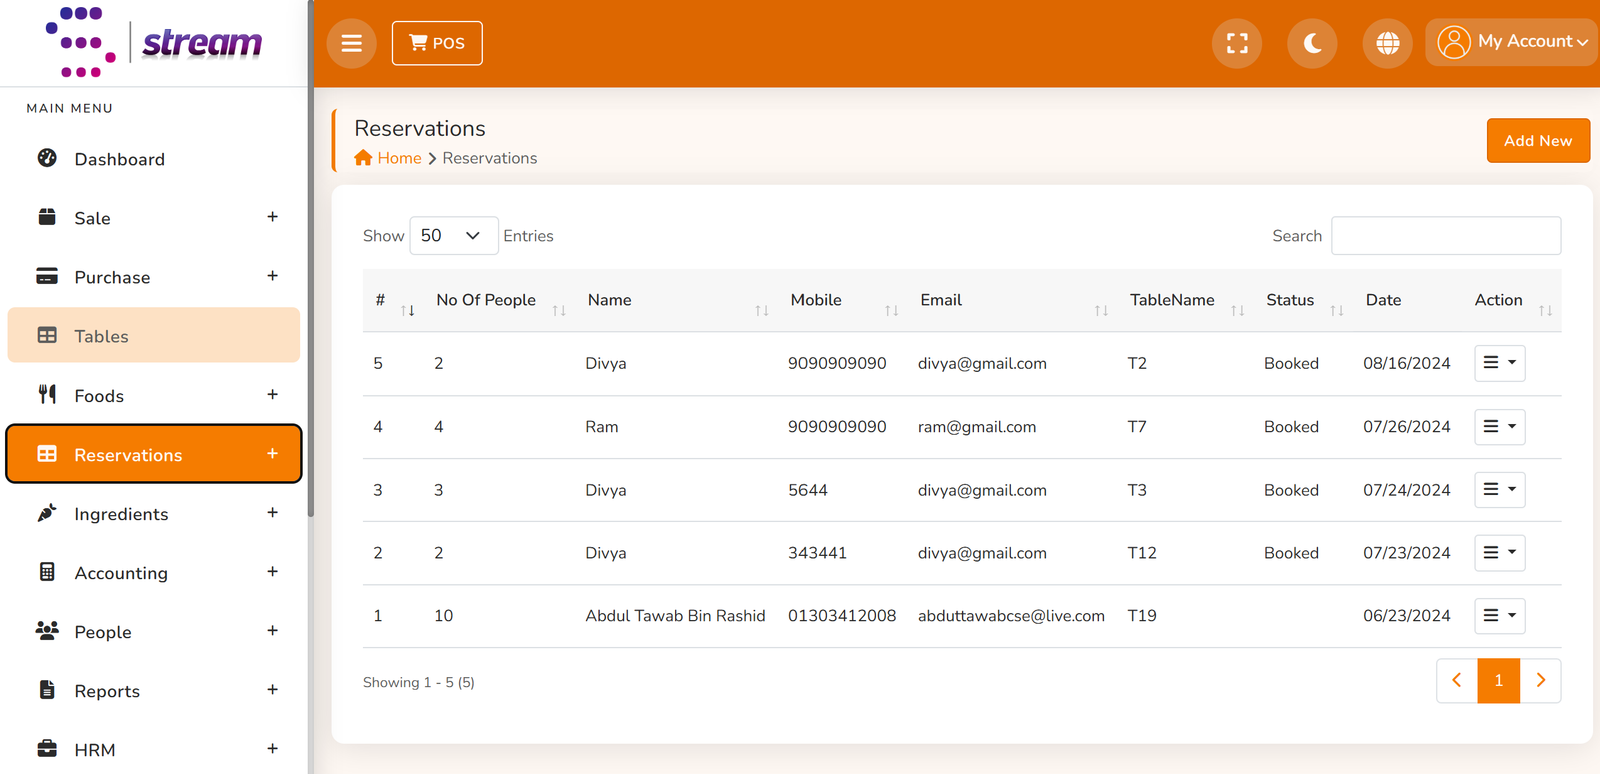This screenshot has width=1600, height=774.
Task: Click the Home house icon in breadcrumb
Action: pos(363,157)
